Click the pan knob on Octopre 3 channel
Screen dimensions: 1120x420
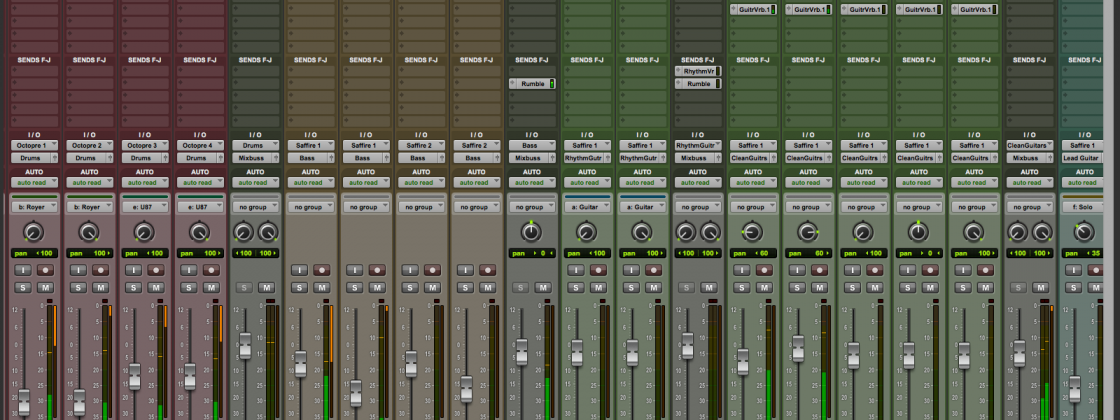[144, 232]
